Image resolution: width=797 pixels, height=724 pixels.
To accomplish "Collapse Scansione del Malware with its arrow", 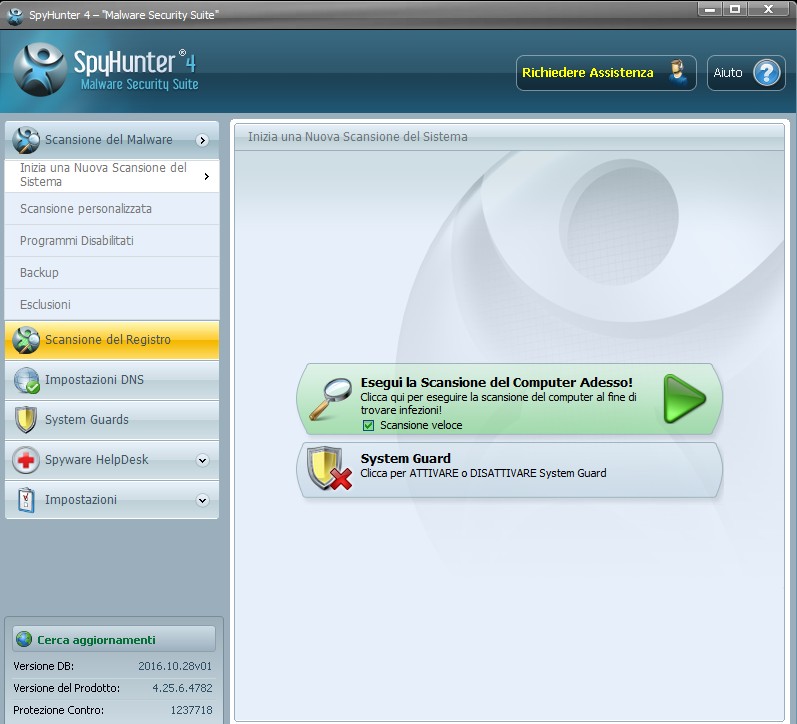I will tap(202, 140).
